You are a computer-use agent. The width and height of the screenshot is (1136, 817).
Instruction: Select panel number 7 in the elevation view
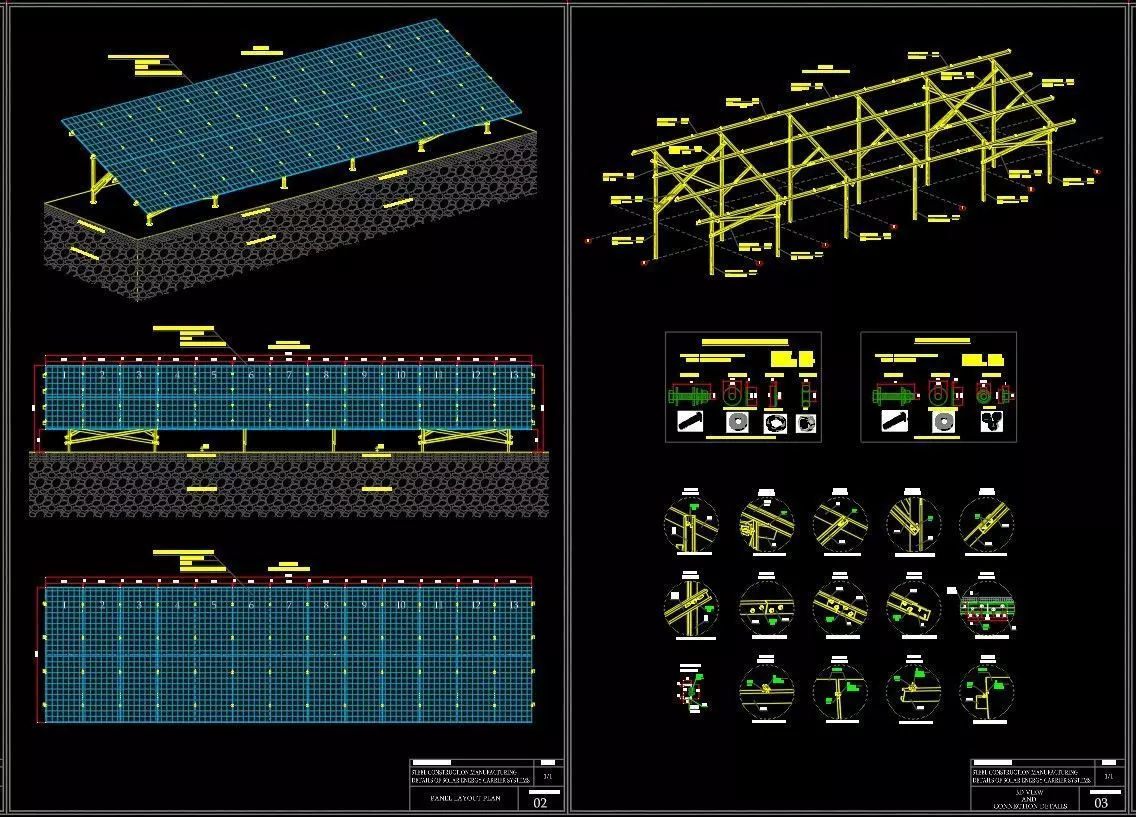pos(289,374)
